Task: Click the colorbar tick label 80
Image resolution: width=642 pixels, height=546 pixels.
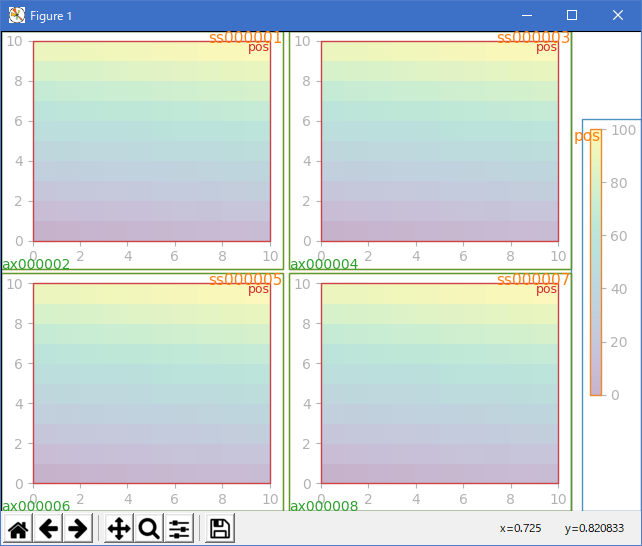Action: [x=619, y=183]
